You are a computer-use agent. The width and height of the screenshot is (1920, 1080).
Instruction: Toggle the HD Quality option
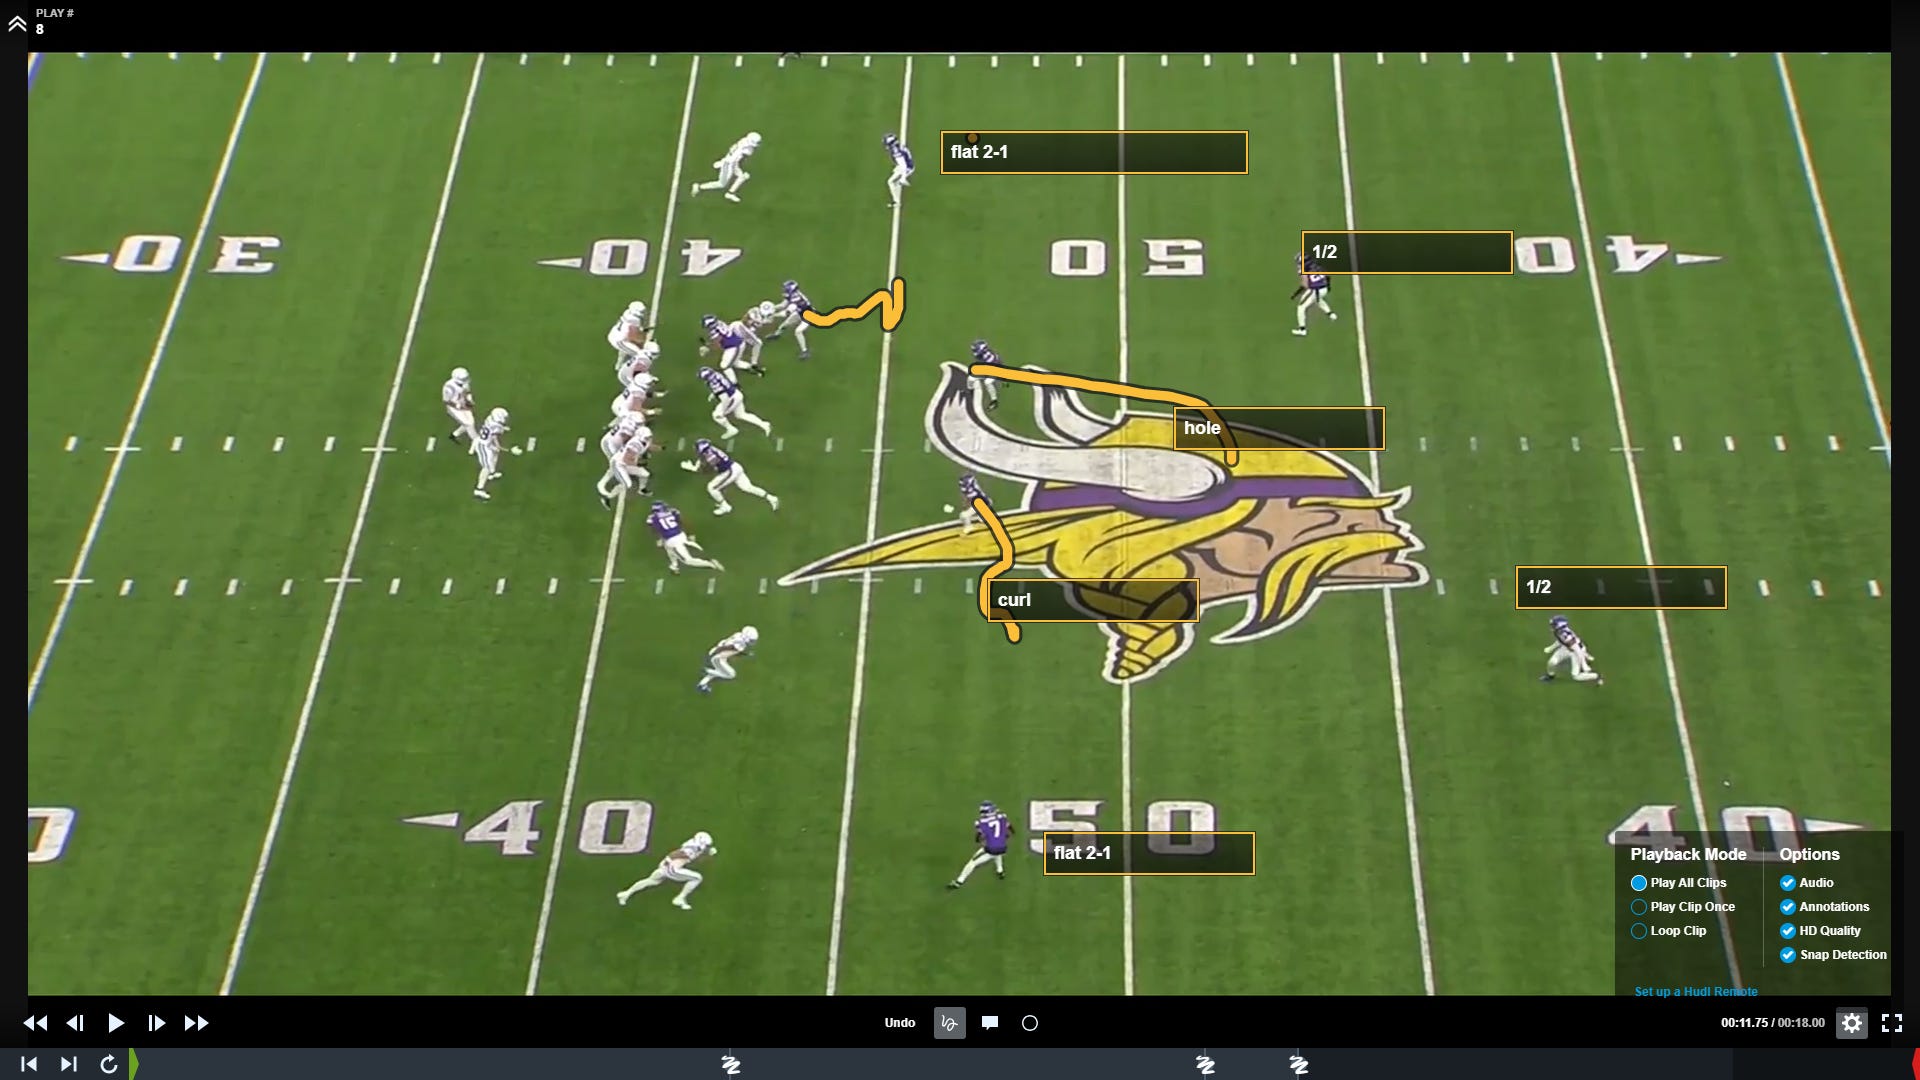coord(1821,931)
